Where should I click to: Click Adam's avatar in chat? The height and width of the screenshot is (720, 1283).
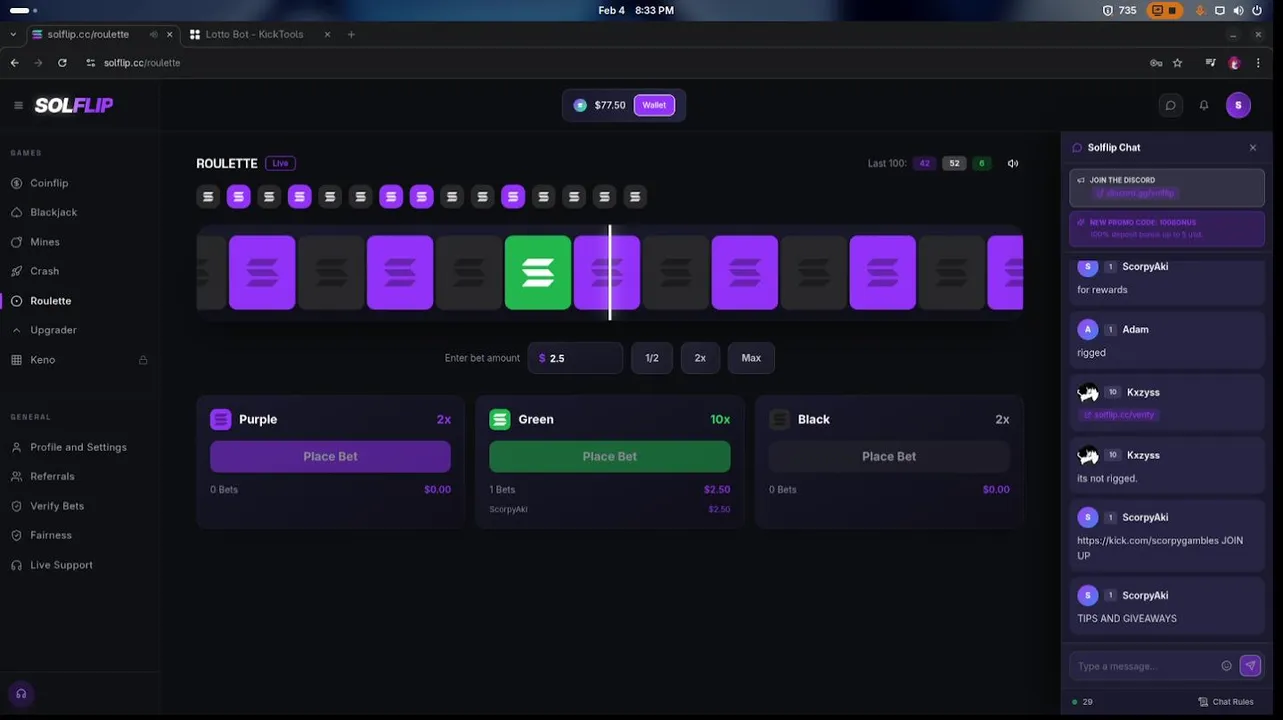(x=1088, y=330)
